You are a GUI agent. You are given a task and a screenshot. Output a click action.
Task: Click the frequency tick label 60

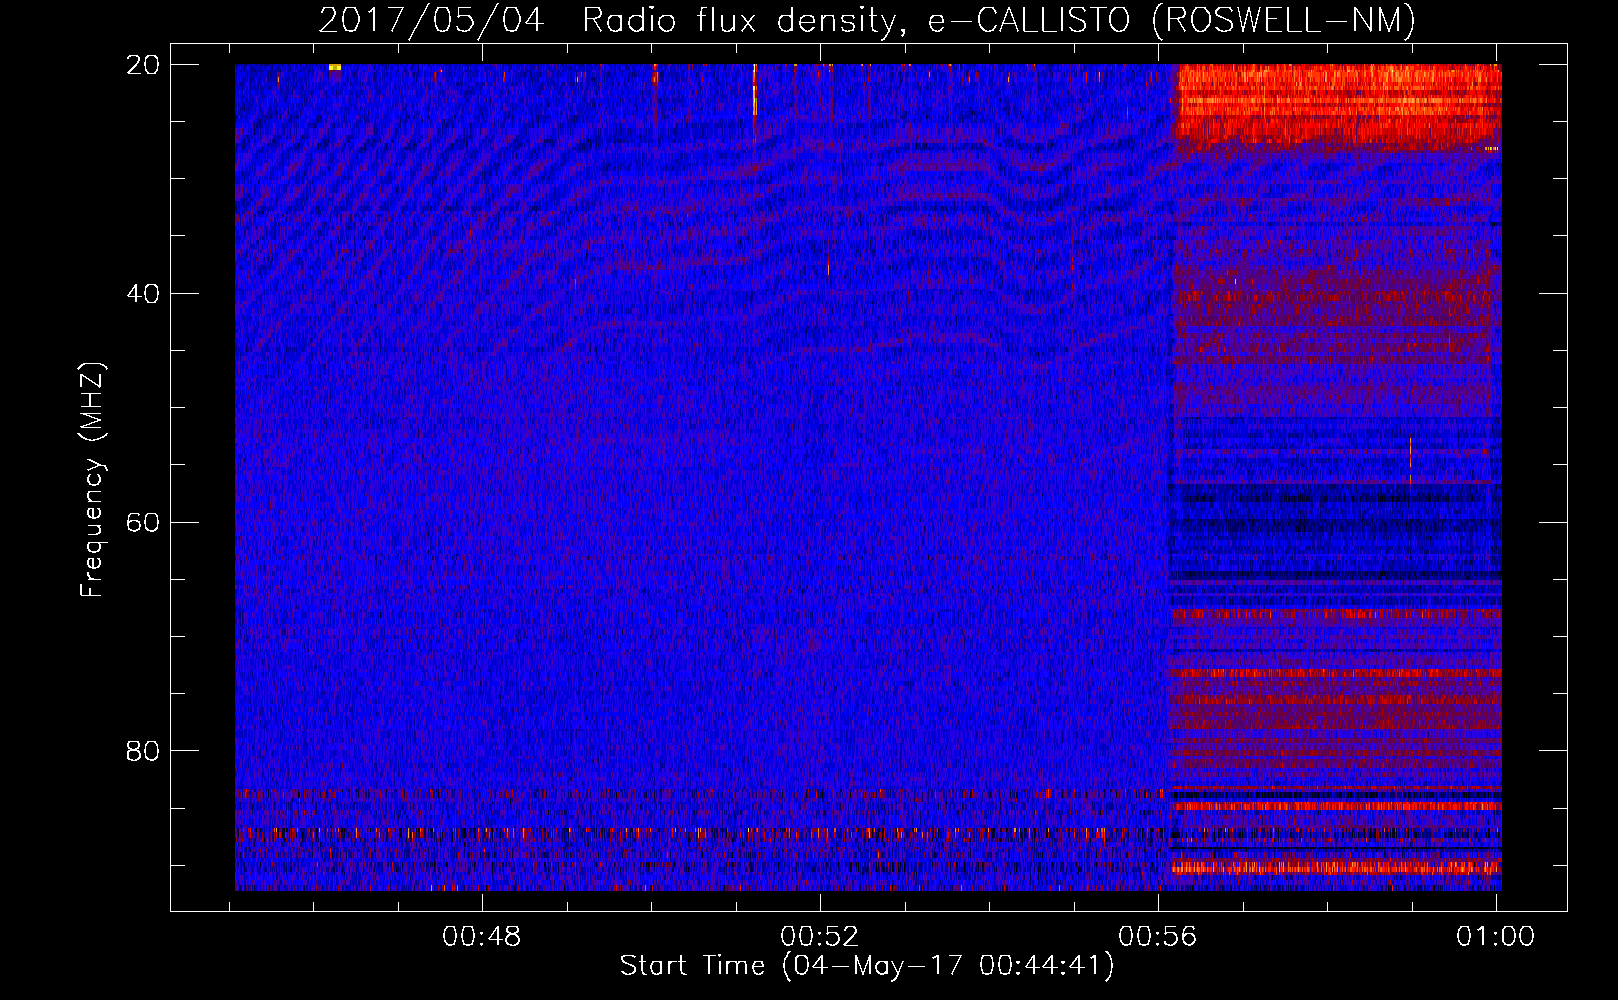[143, 522]
